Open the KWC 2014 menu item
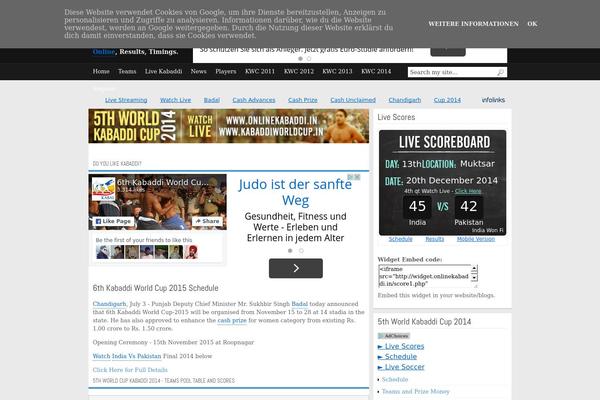 click(x=376, y=72)
